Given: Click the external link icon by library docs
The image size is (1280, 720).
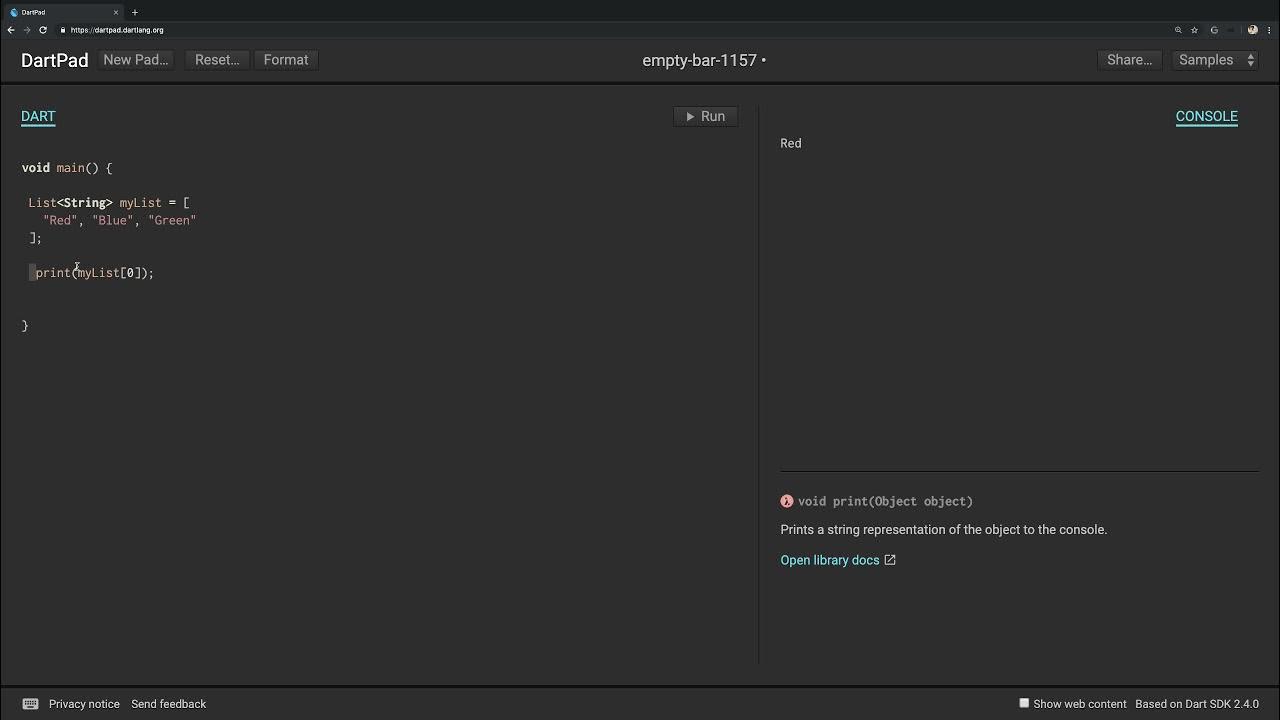Looking at the screenshot, I should pyautogui.click(x=890, y=560).
